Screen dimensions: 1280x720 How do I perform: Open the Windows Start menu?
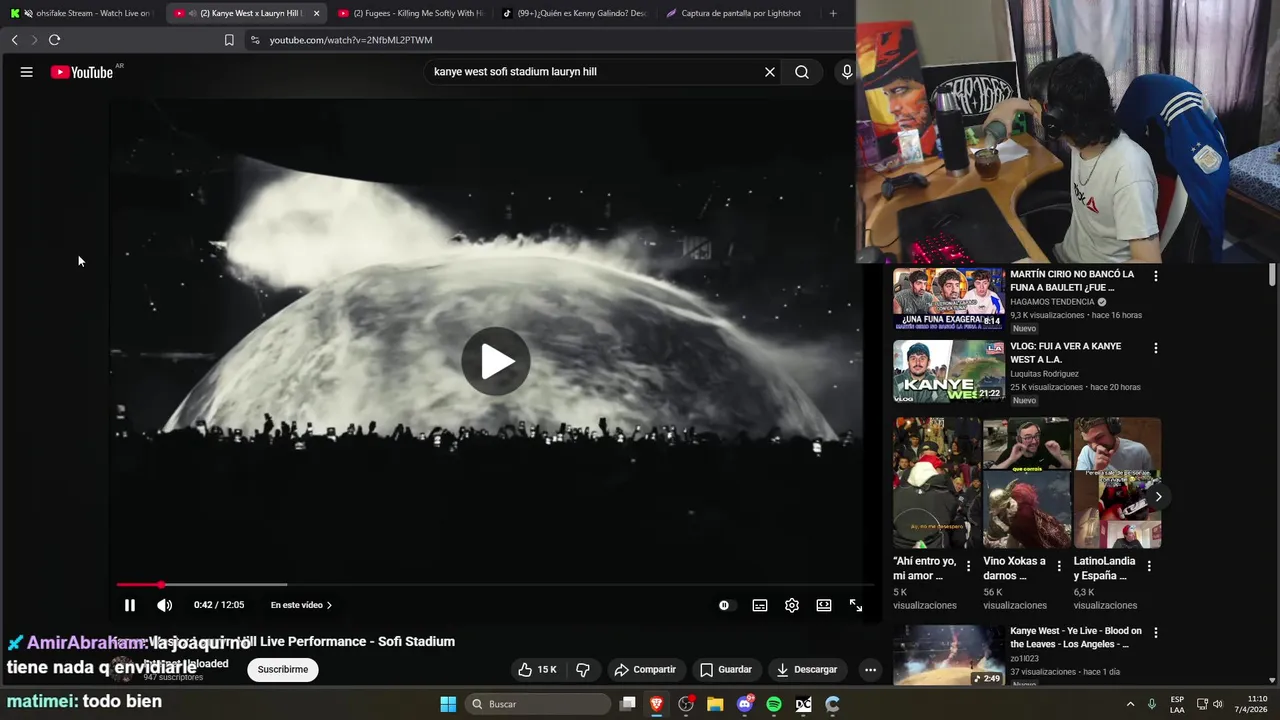point(448,704)
